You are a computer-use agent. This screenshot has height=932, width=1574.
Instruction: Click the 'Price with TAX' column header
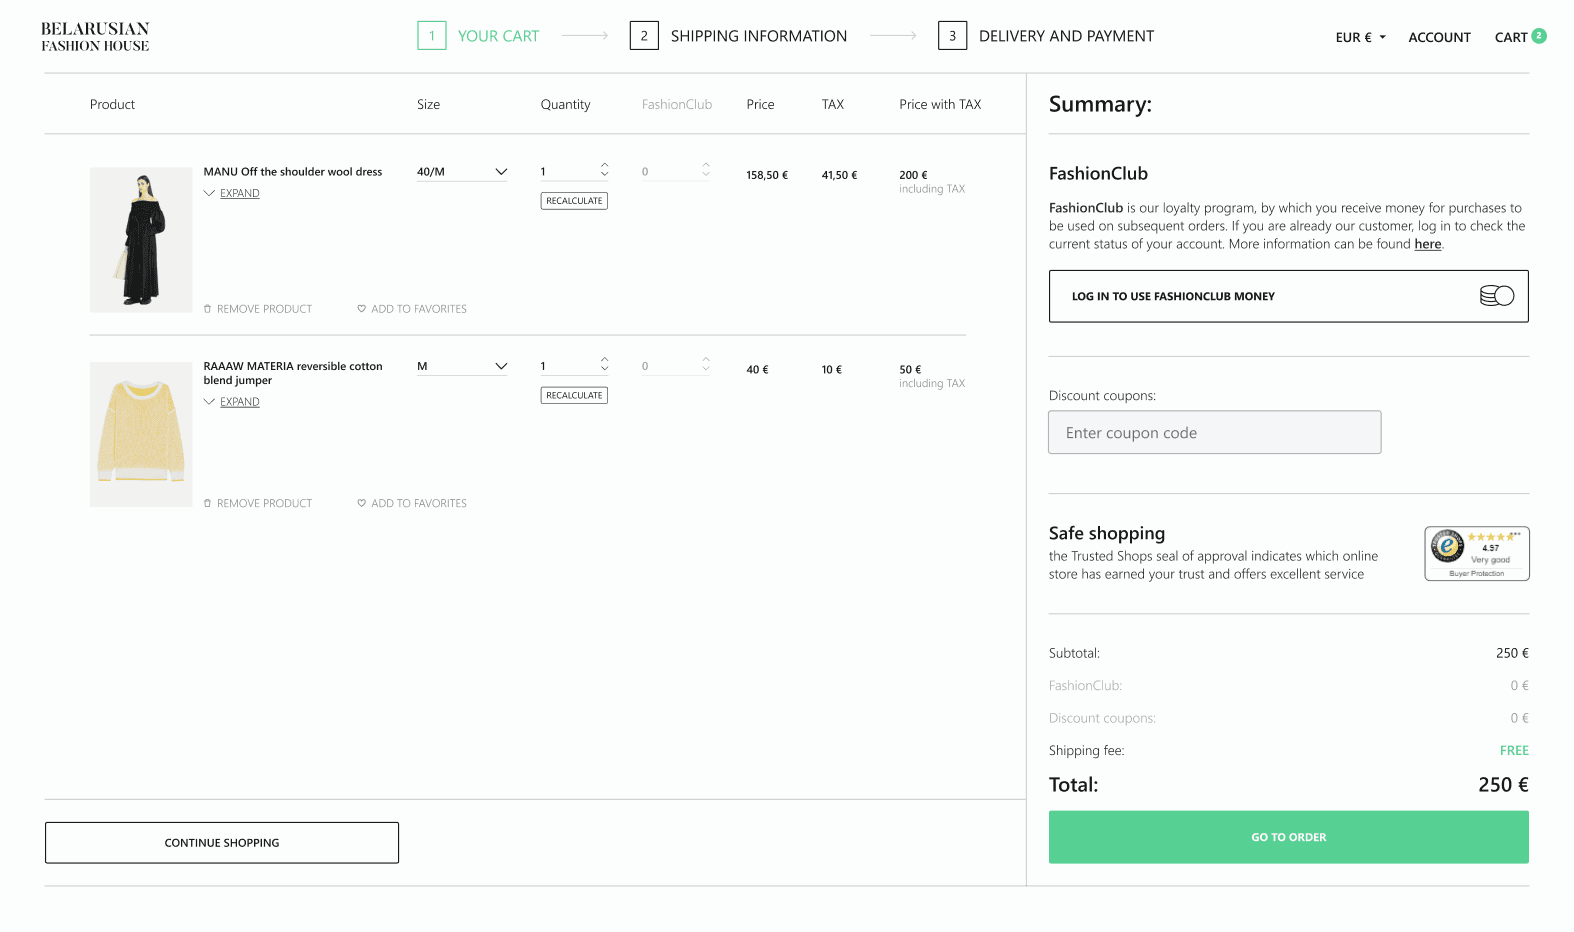tap(940, 104)
